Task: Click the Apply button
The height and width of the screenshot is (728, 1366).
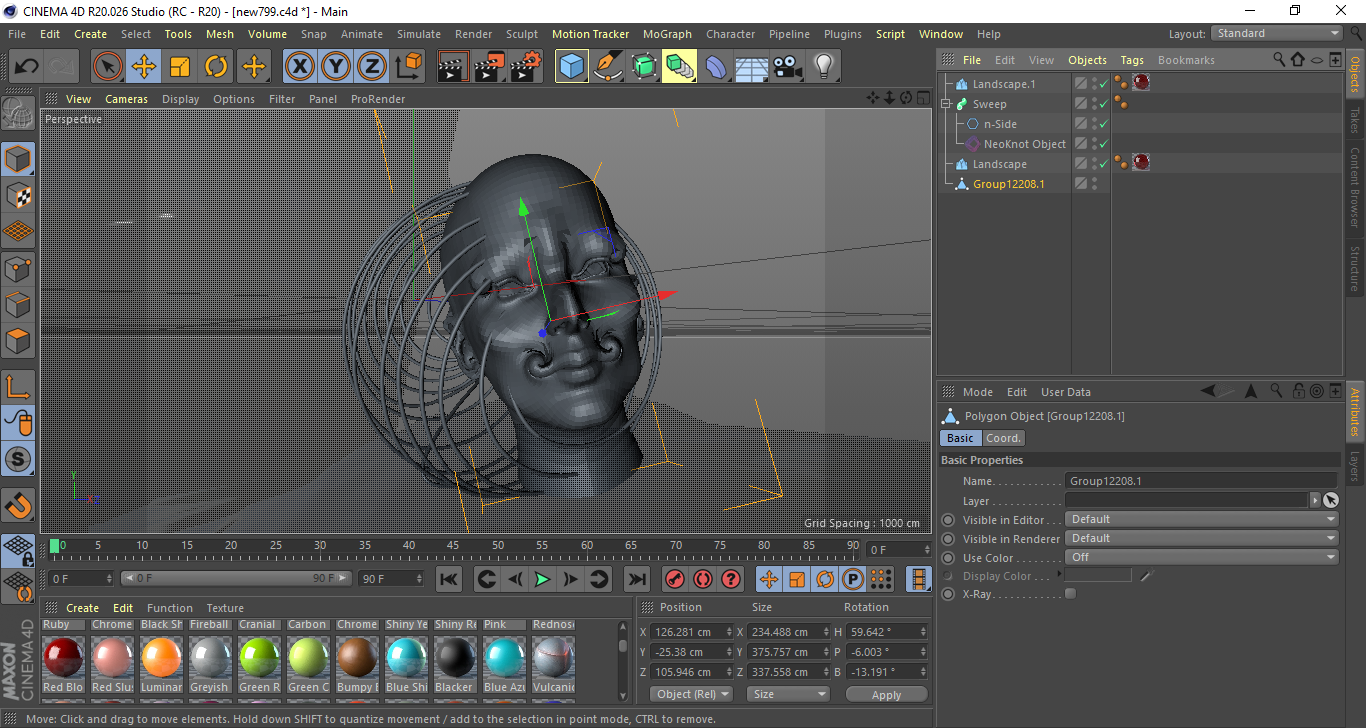Action: (886, 694)
